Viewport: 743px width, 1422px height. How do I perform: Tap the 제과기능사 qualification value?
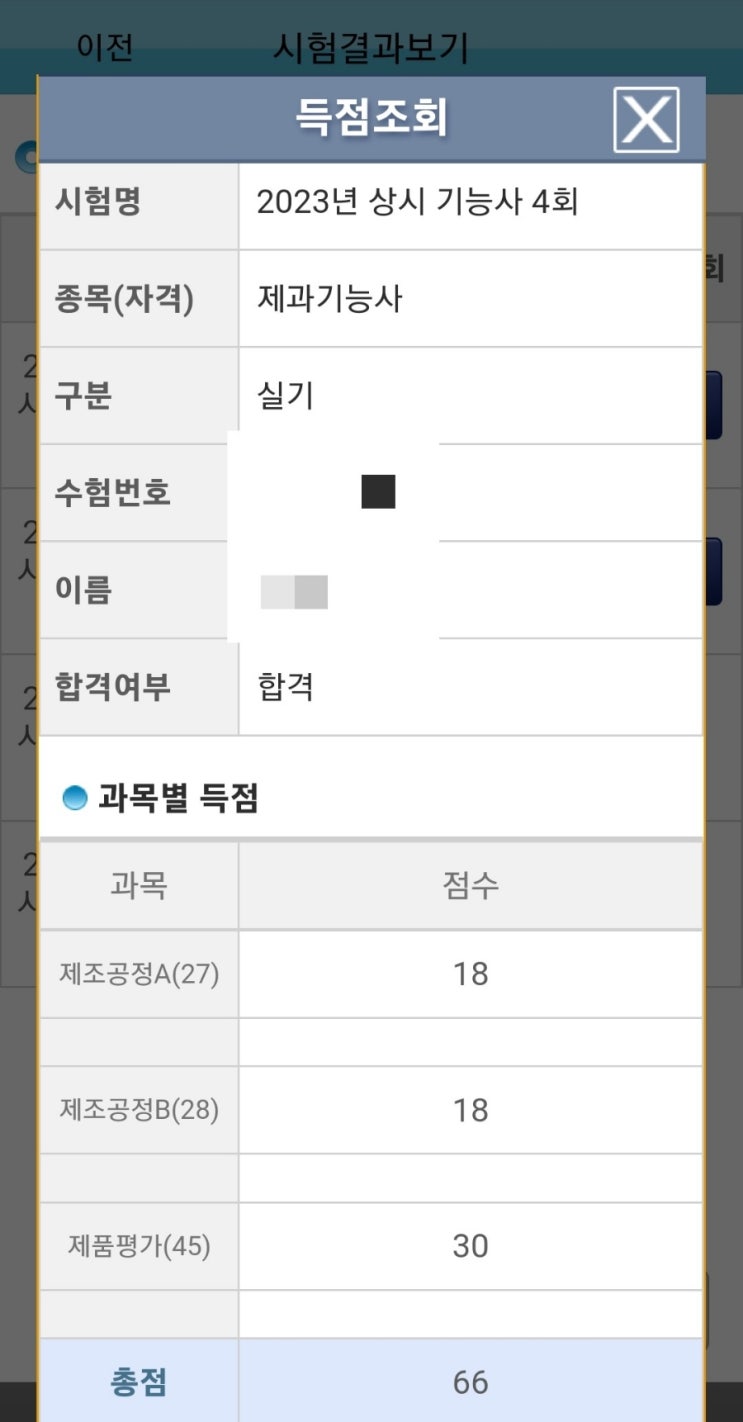point(330,298)
